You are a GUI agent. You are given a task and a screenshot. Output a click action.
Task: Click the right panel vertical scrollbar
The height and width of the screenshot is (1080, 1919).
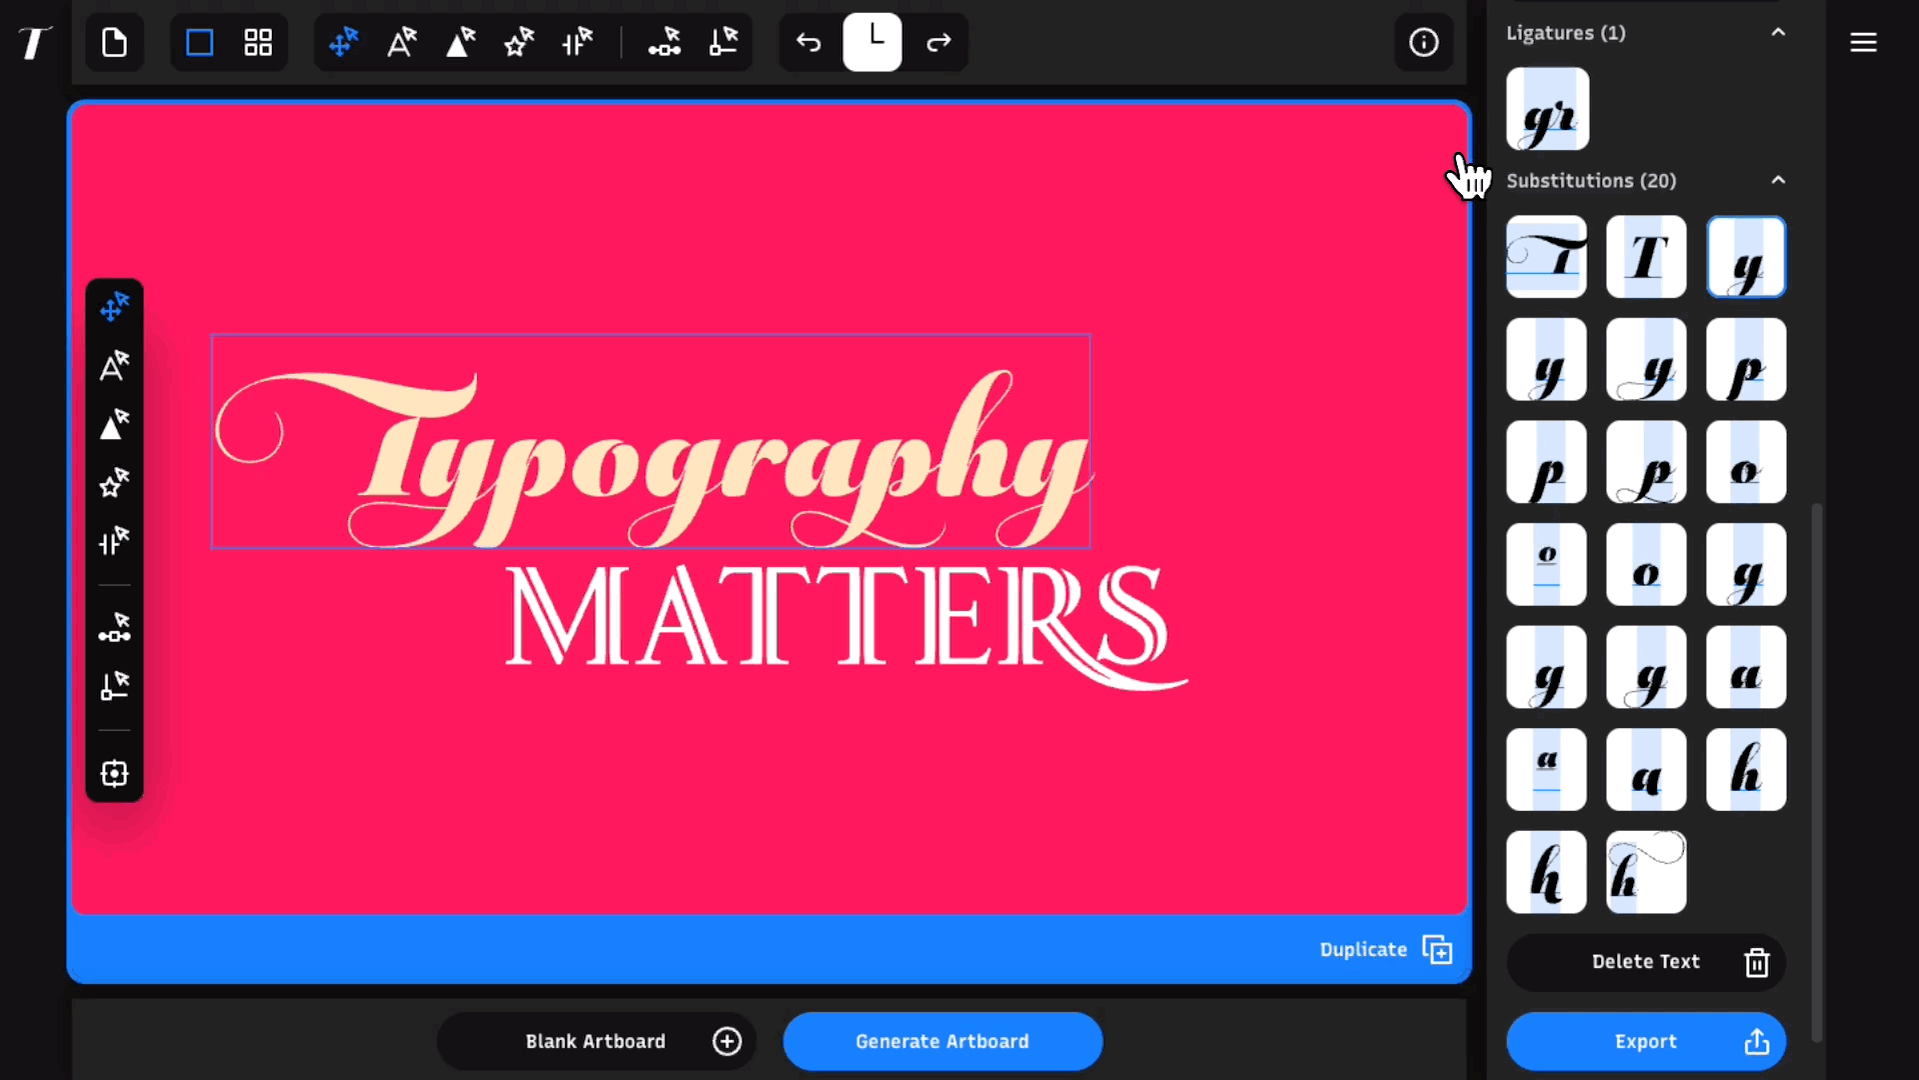coord(1816,773)
